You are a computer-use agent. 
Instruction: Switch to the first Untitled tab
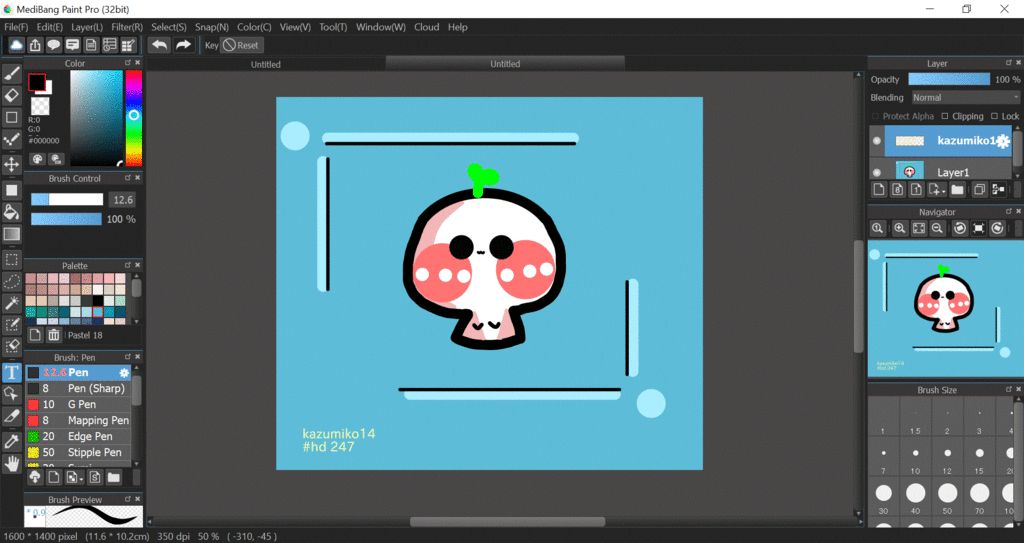tap(266, 64)
